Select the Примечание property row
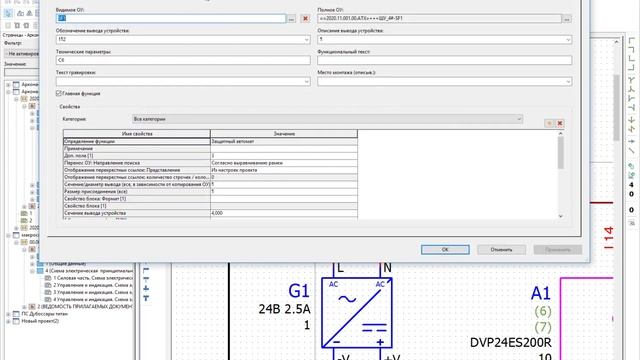The width and height of the screenshot is (640, 360). tap(137, 149)
